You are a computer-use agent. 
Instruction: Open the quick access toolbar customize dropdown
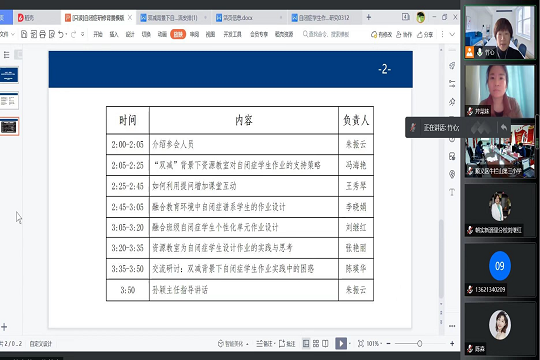click(83, 34)
